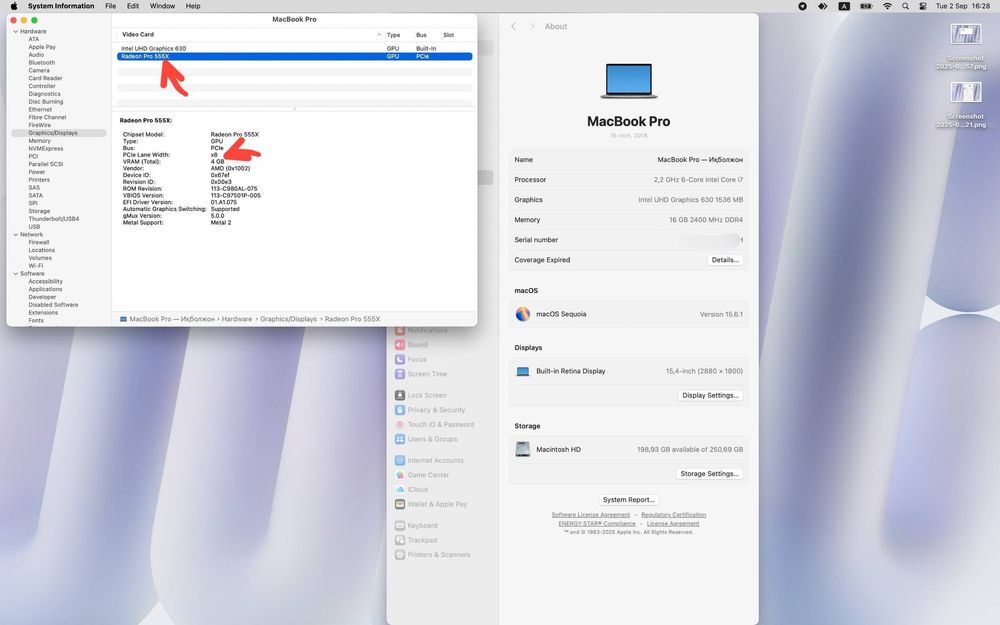Open Software License Agreement link
The image size is (1000, 625).
click(x=591, y=515)
